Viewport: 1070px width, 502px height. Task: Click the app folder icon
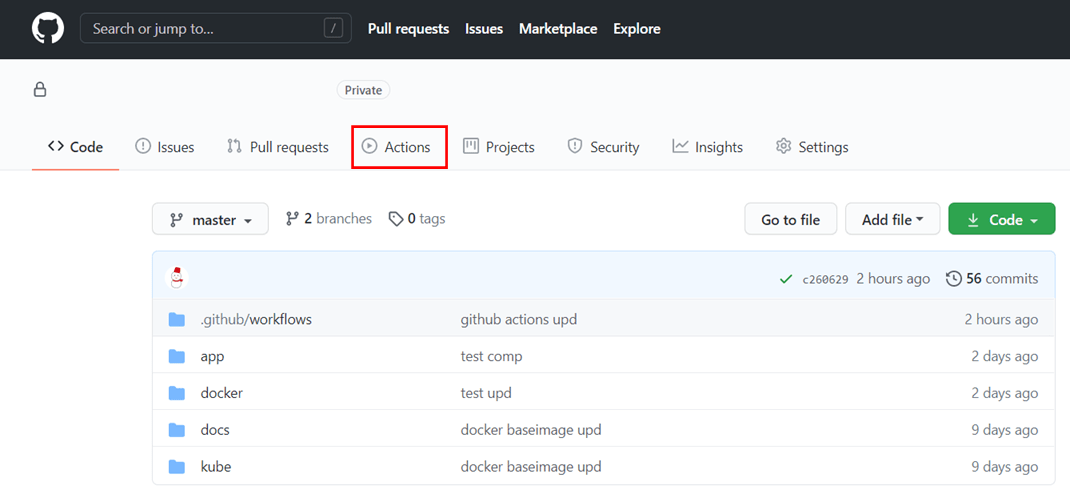(177, 356)
